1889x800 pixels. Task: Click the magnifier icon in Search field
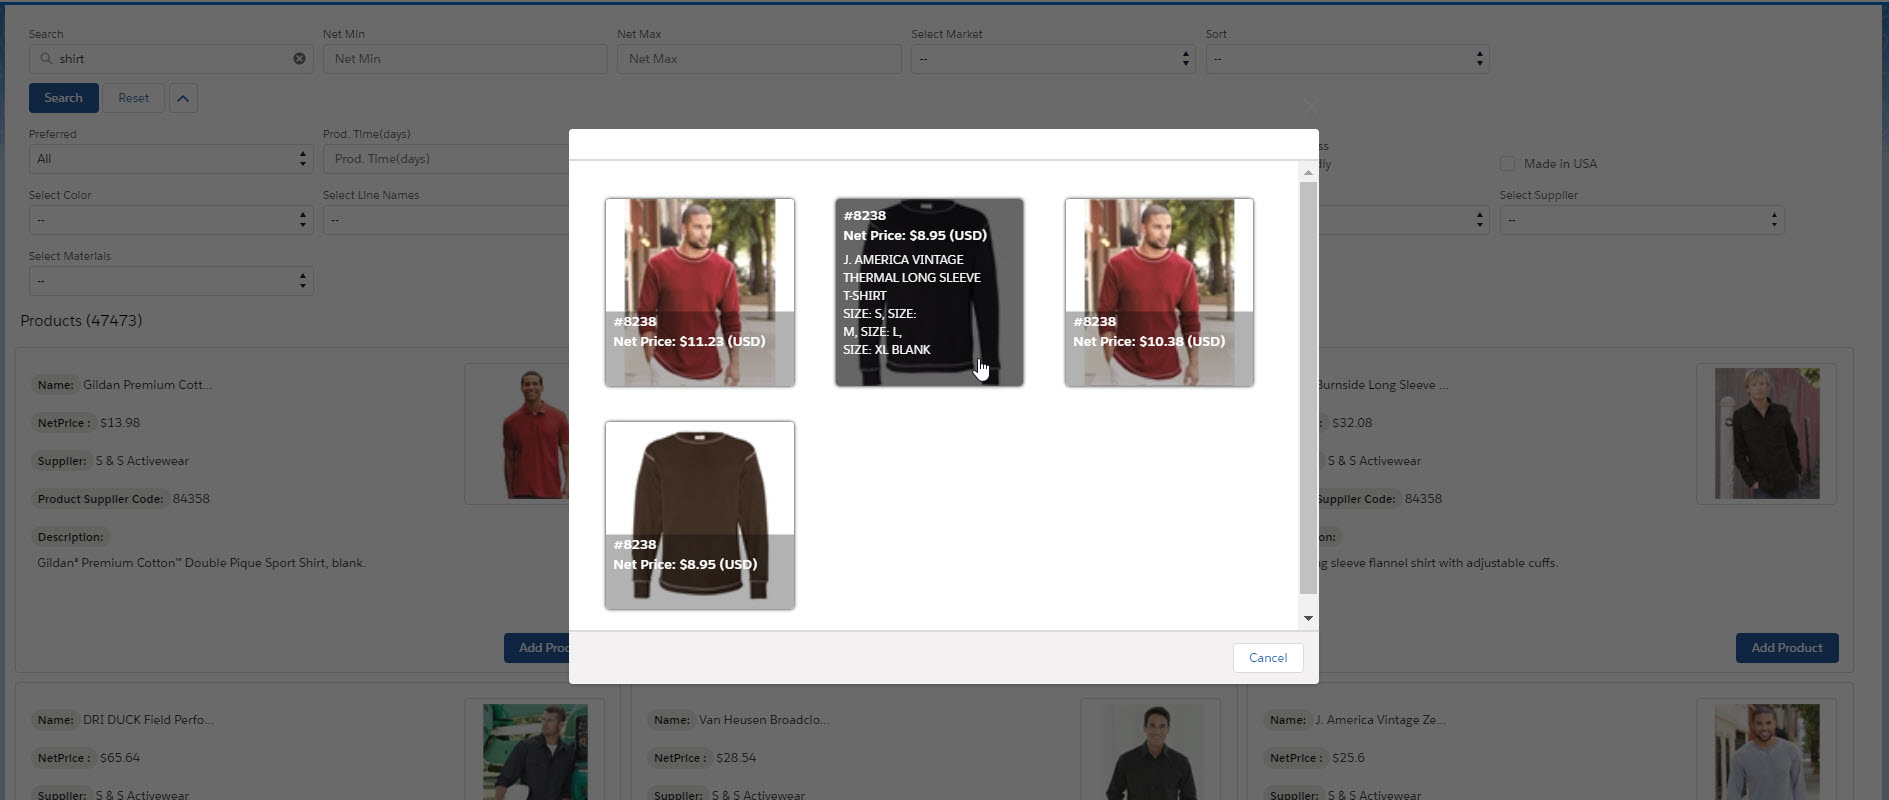coord(46,59)
